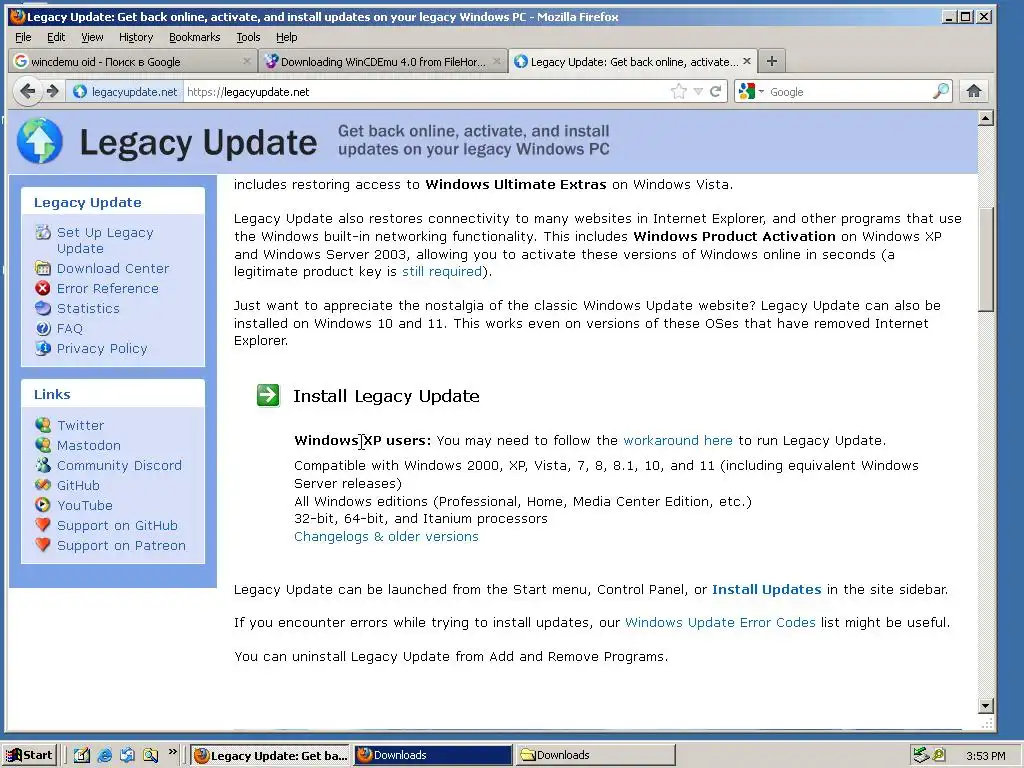This screenshot has width=1024, height=768.
Task: Open the Firefox home page icon
Action: click(x=974, y=91)
